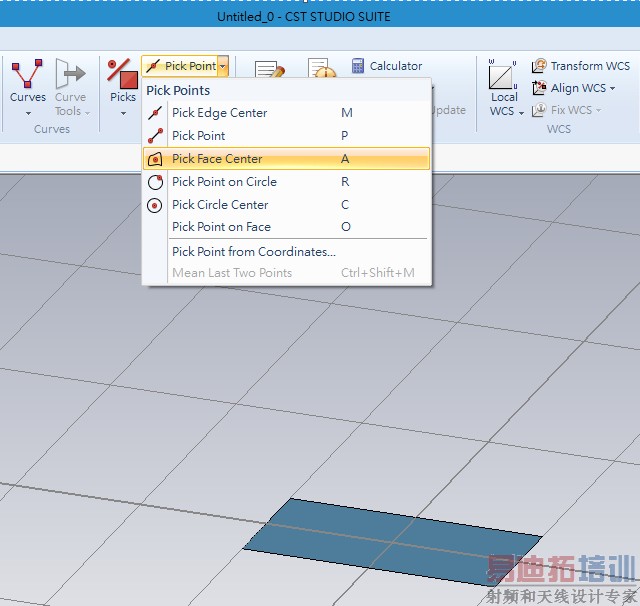This screenshot has width=640, height=606.
Task: Click the Transform WCS icon
Action: [x=539, y=66]
